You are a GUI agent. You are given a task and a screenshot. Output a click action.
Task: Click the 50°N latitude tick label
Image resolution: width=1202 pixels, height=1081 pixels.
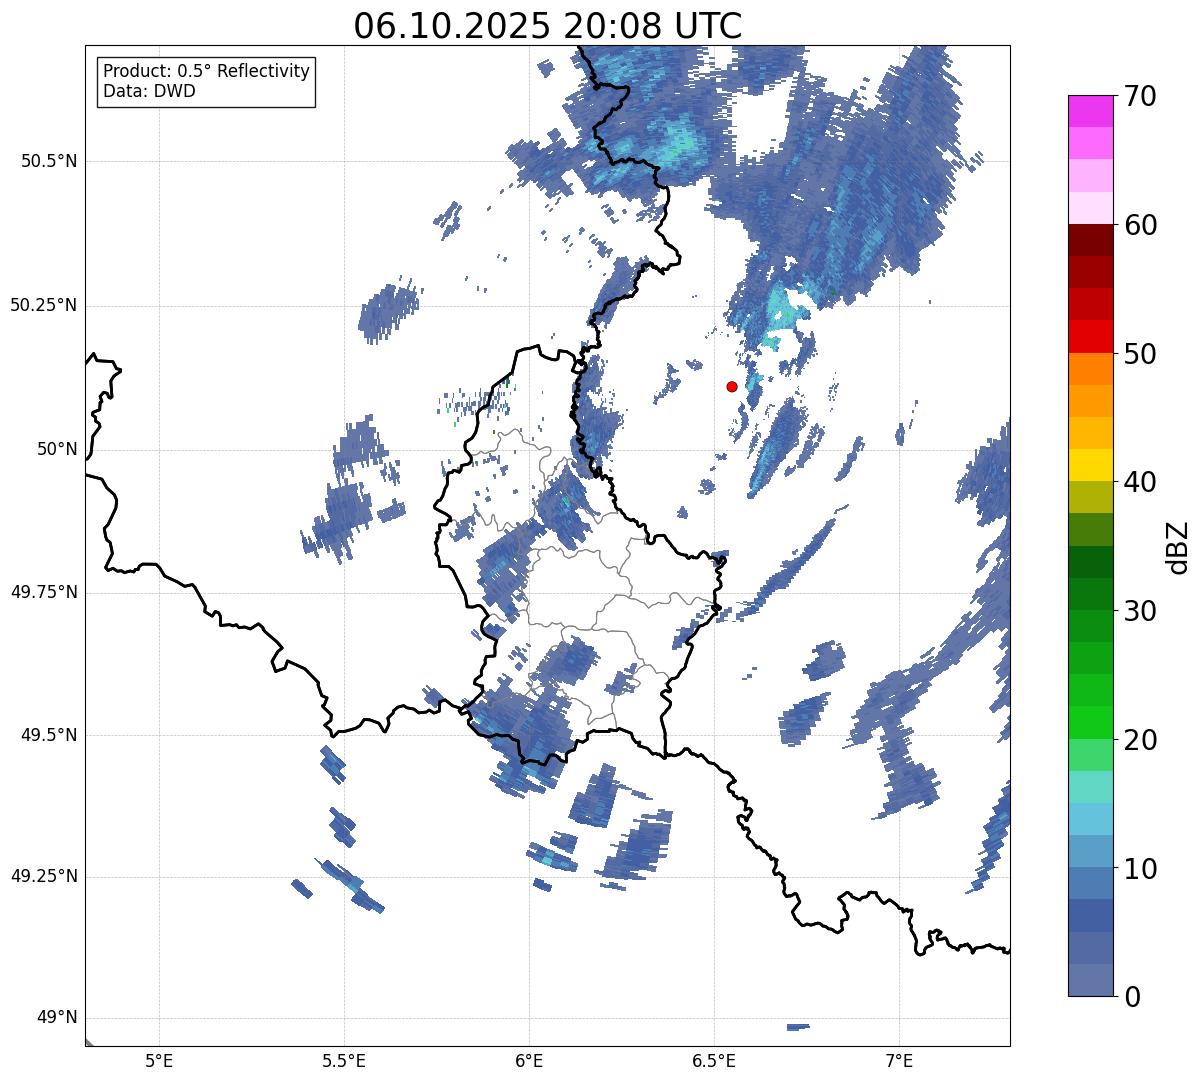pos(56,449)
